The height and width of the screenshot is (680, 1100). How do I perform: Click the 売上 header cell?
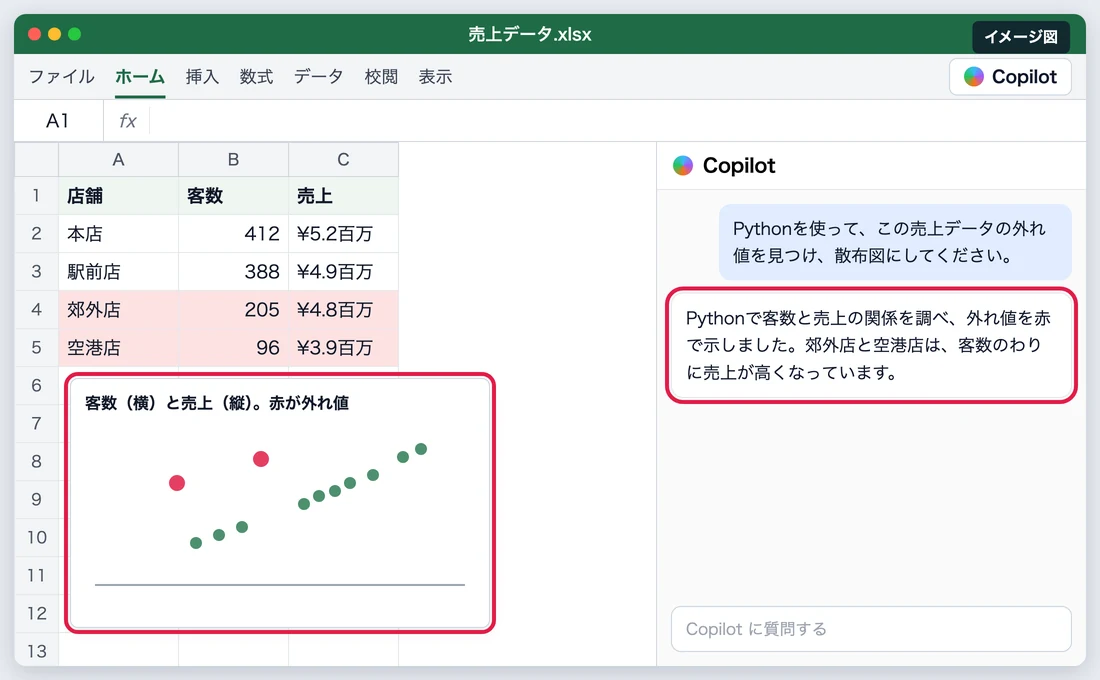tap(343, 195)
